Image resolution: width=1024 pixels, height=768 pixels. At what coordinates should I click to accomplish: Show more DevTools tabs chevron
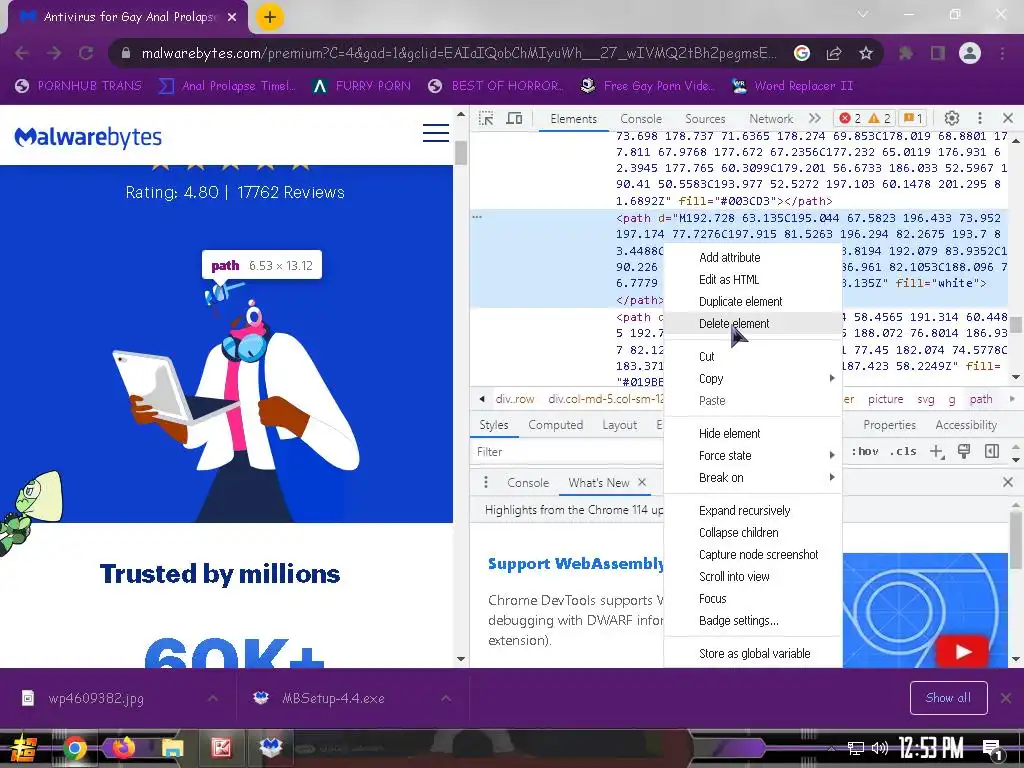point(814,118)
